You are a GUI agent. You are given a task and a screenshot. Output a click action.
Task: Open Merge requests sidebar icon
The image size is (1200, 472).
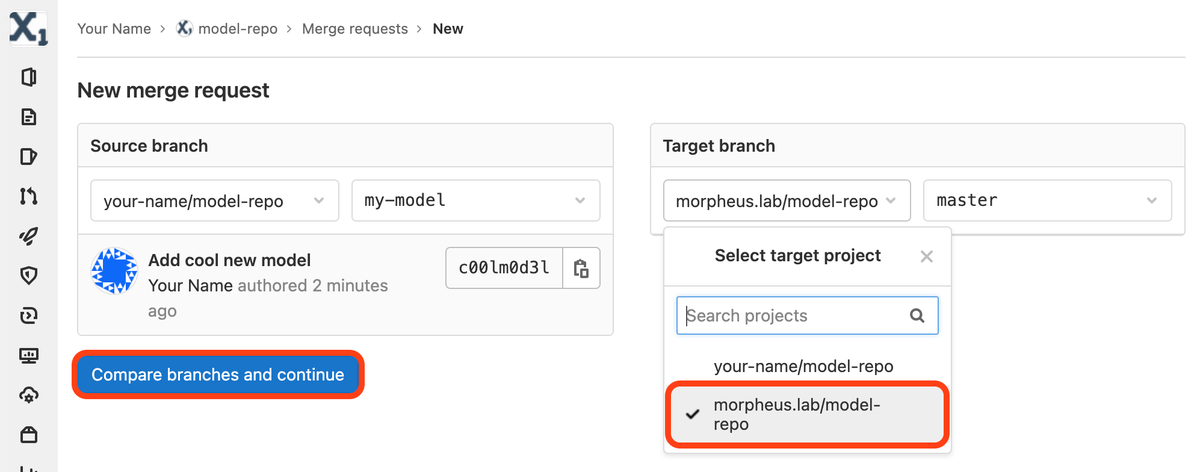coord(28,196)
